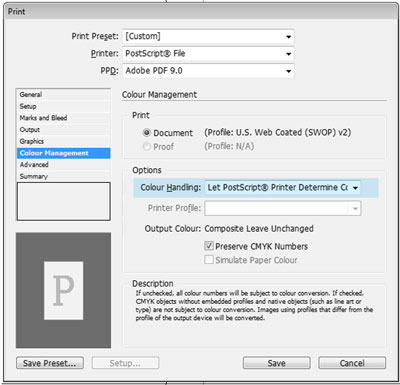Switch to the Graphics category
The width and height of the screenshot is (400, 385).
point(63,141)
